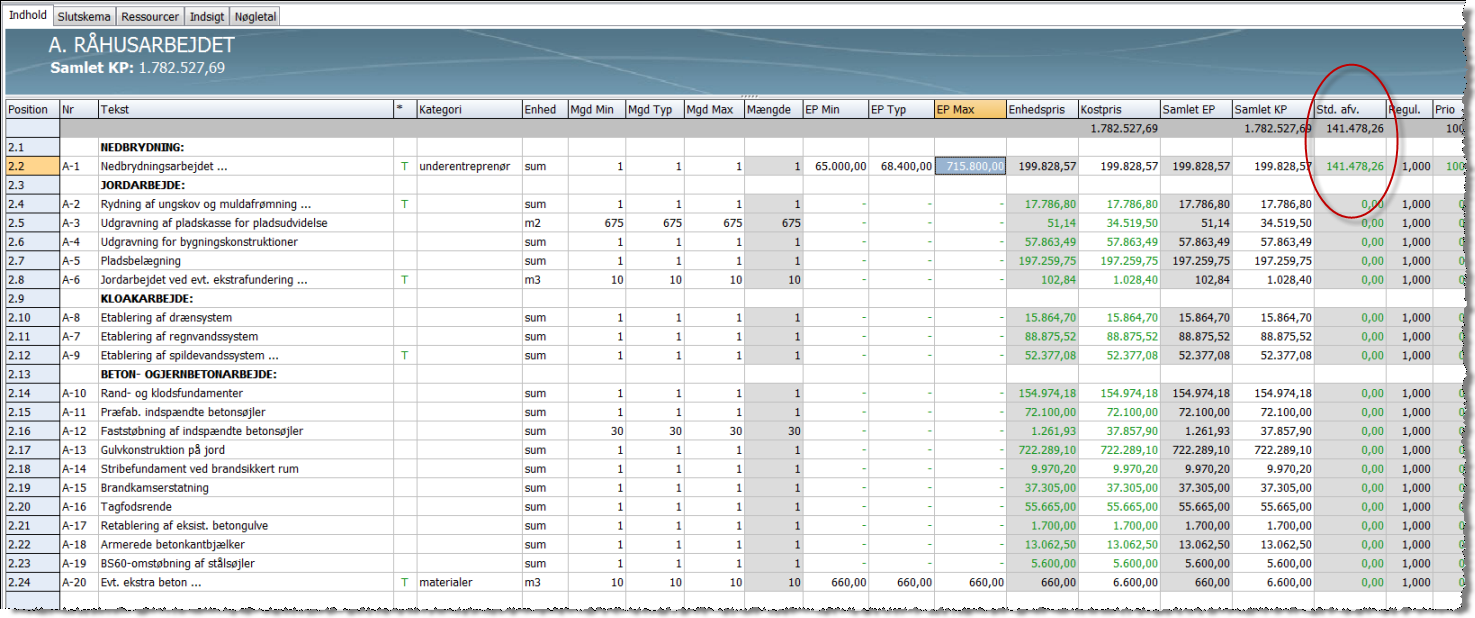Select the Kategori column header

[x=469, y=109]
